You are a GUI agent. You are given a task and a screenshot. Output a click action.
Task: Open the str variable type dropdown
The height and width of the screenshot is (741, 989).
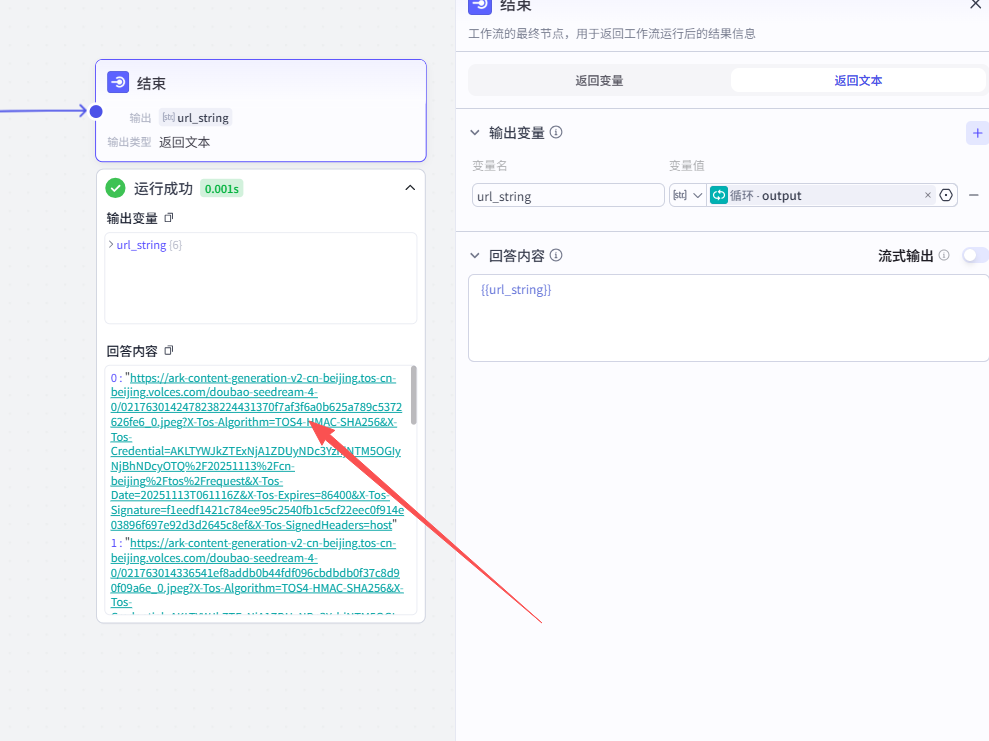[688, 196]
